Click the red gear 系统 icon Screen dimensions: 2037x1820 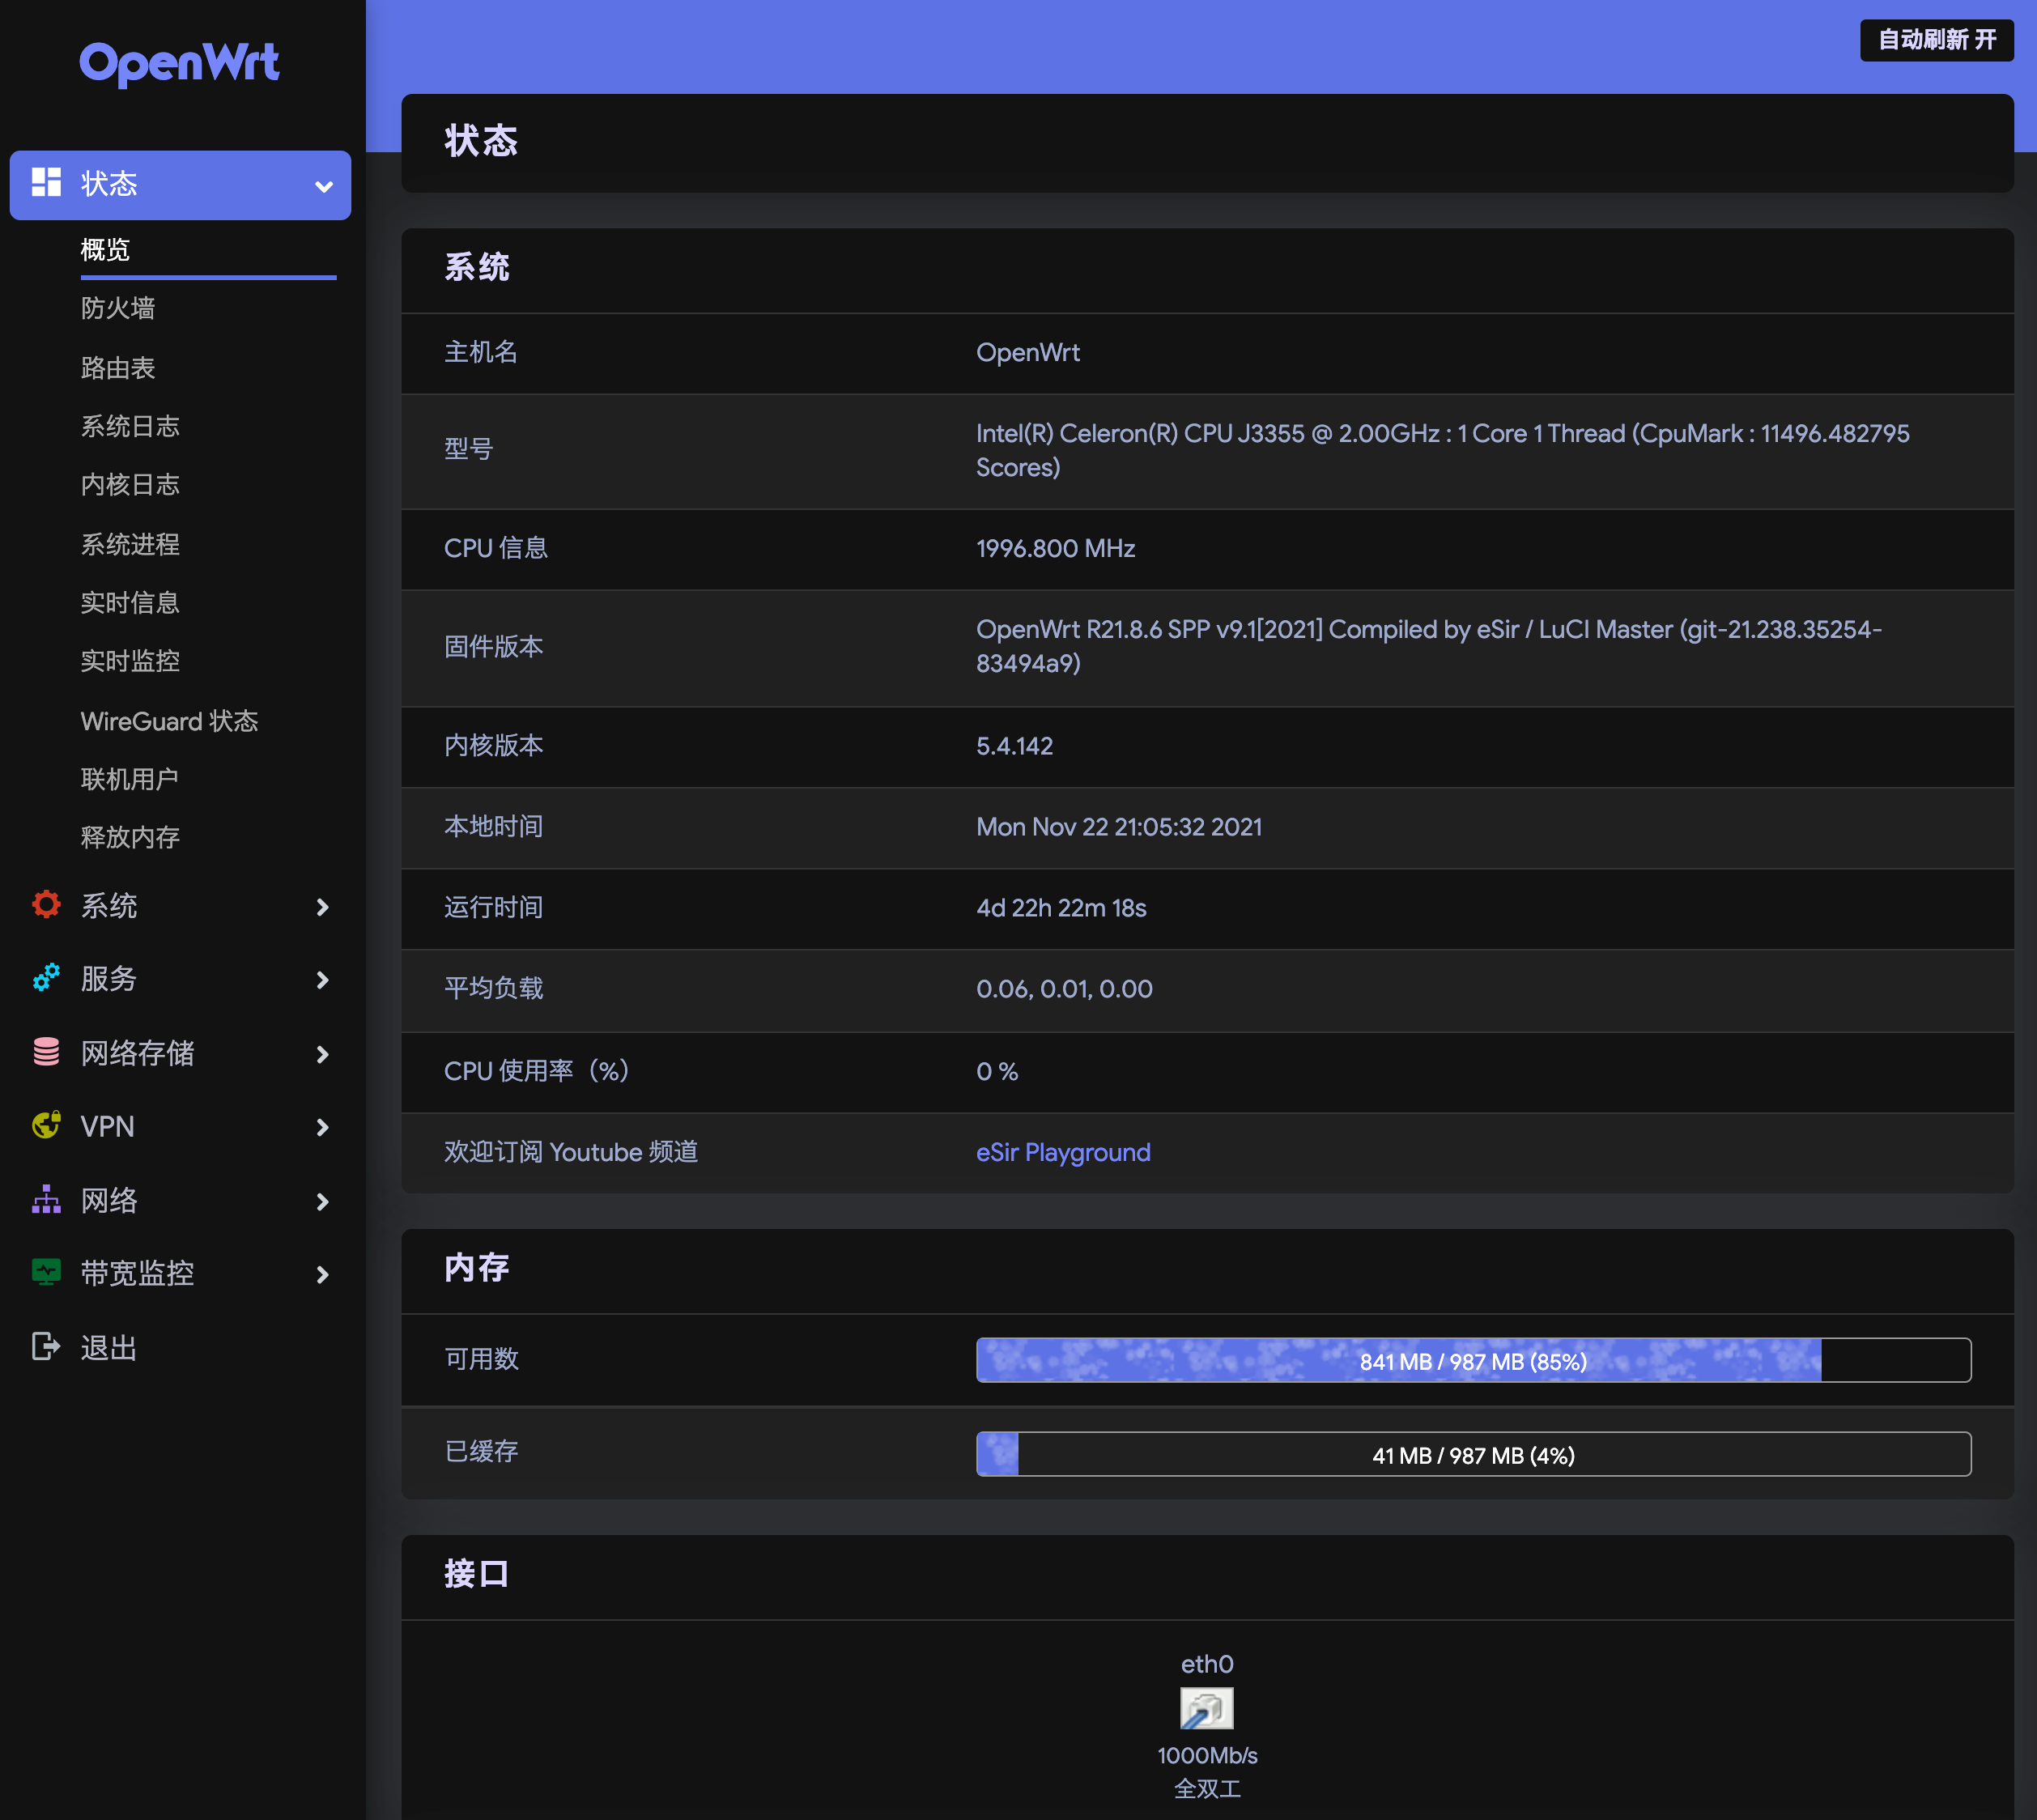[x=46, y=905]
